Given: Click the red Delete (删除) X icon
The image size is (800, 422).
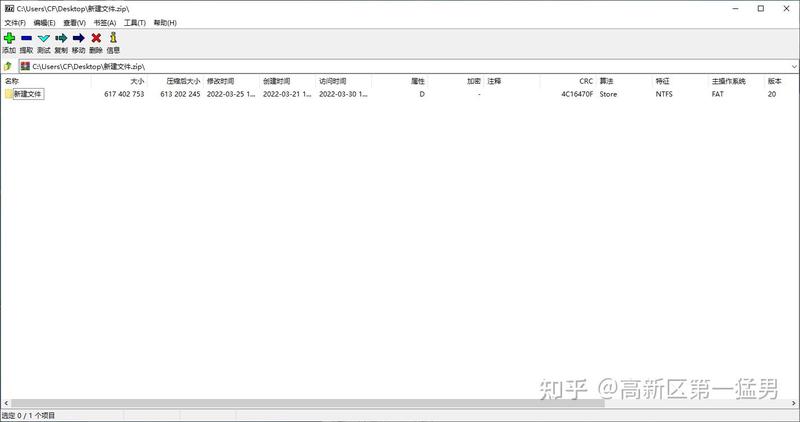Looking at the screenshot, I should [x=96, y=38].
